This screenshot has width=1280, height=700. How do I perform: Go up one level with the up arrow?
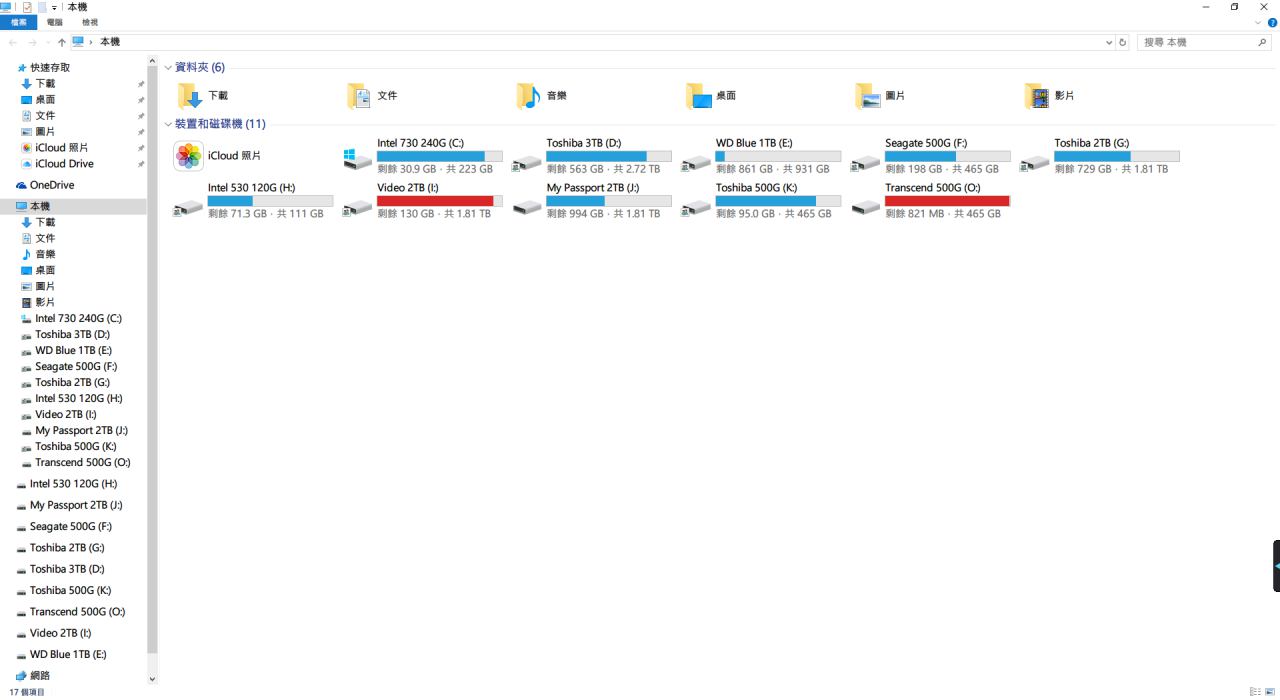[61, 42]
